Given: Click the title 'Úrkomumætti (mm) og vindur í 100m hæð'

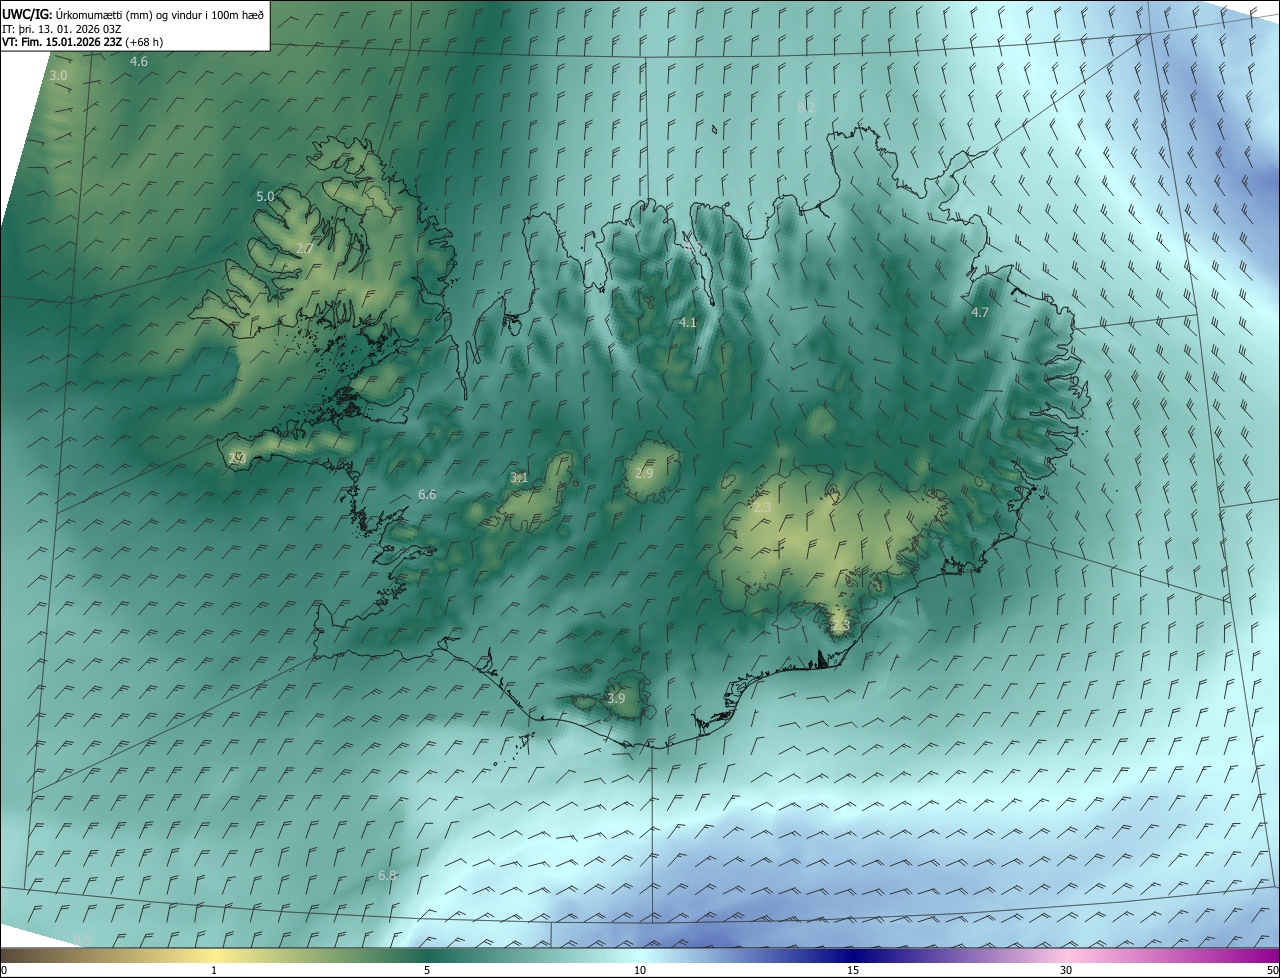Looking at the screenshot, I should [x=160, y=14].
